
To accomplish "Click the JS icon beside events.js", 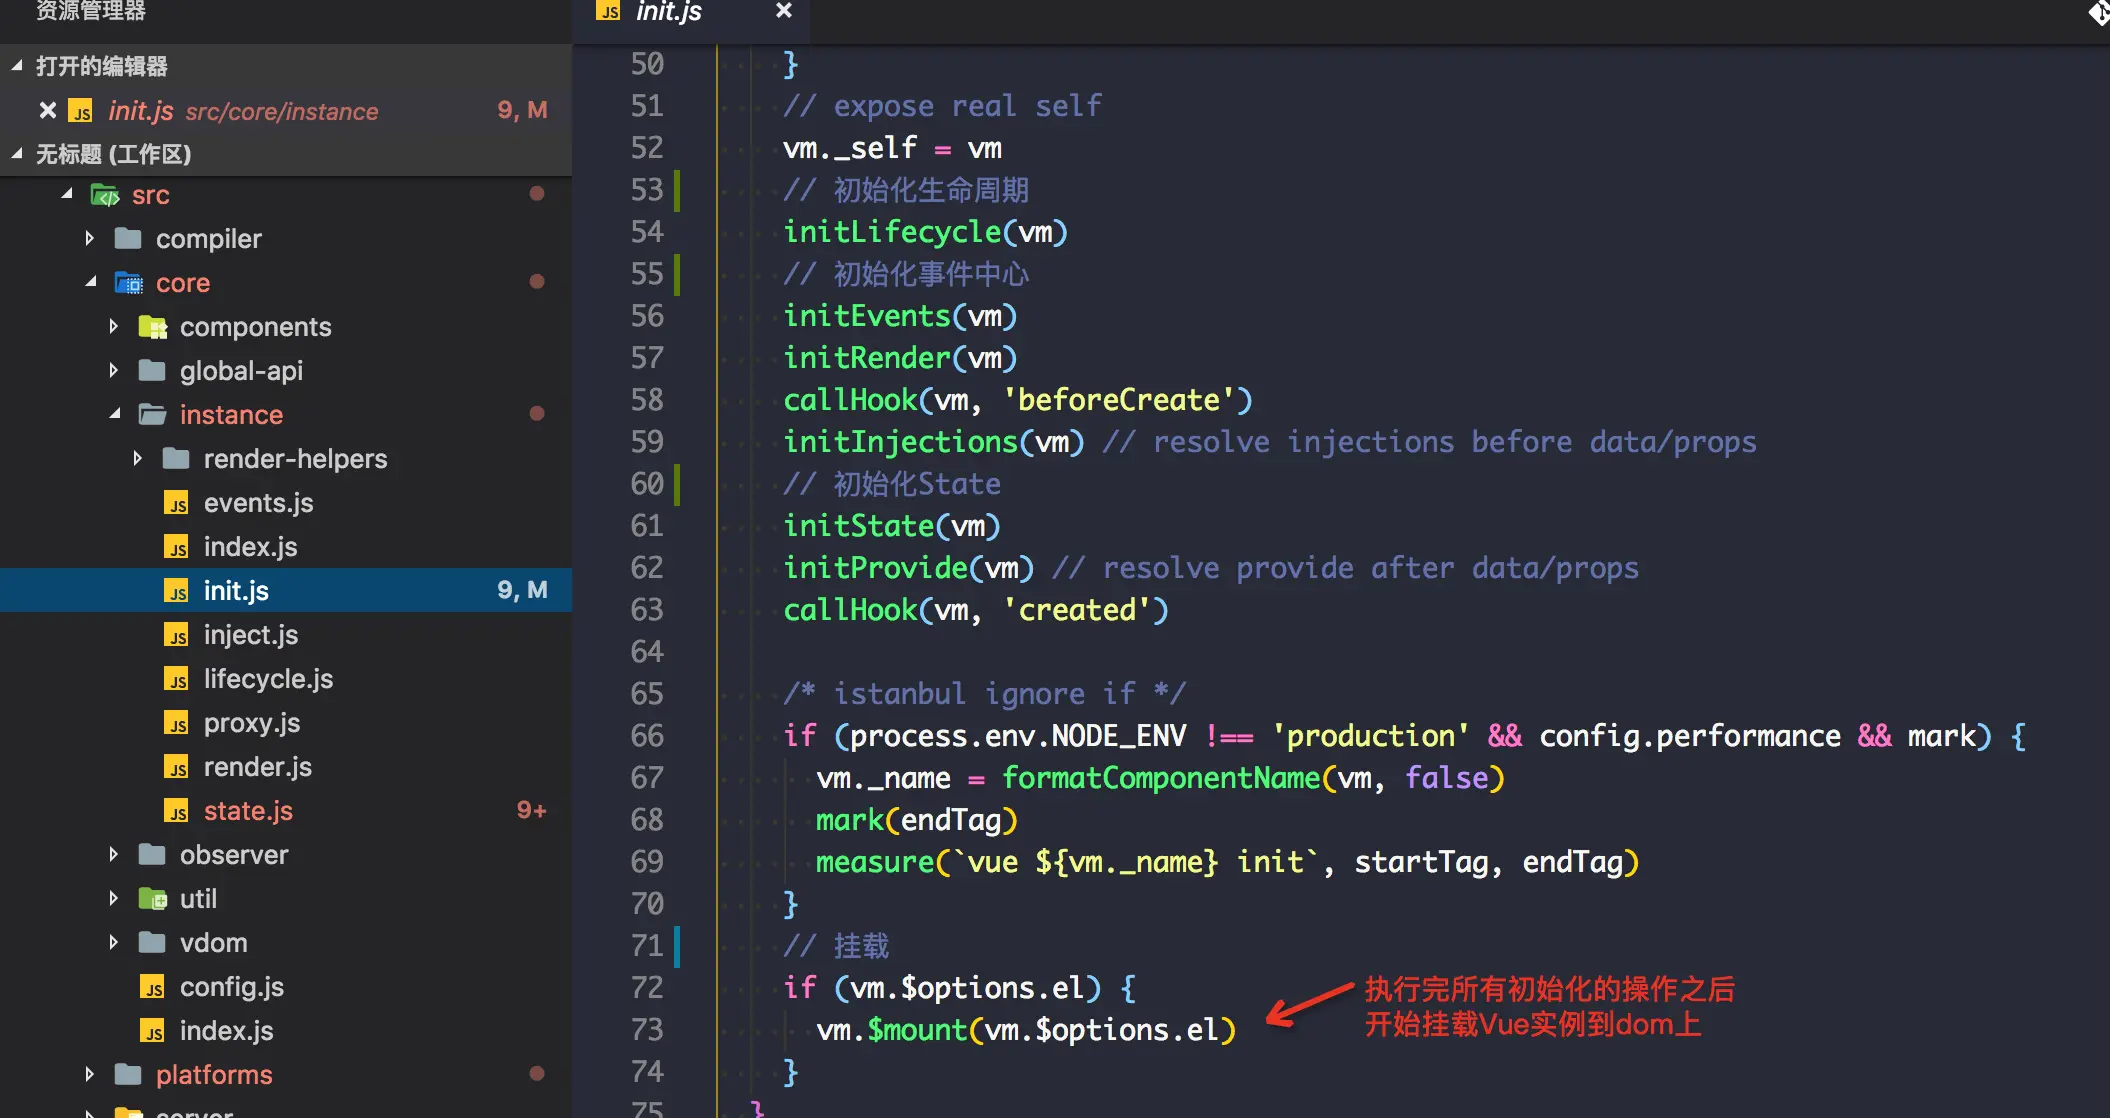I will [x=176, y=503].
